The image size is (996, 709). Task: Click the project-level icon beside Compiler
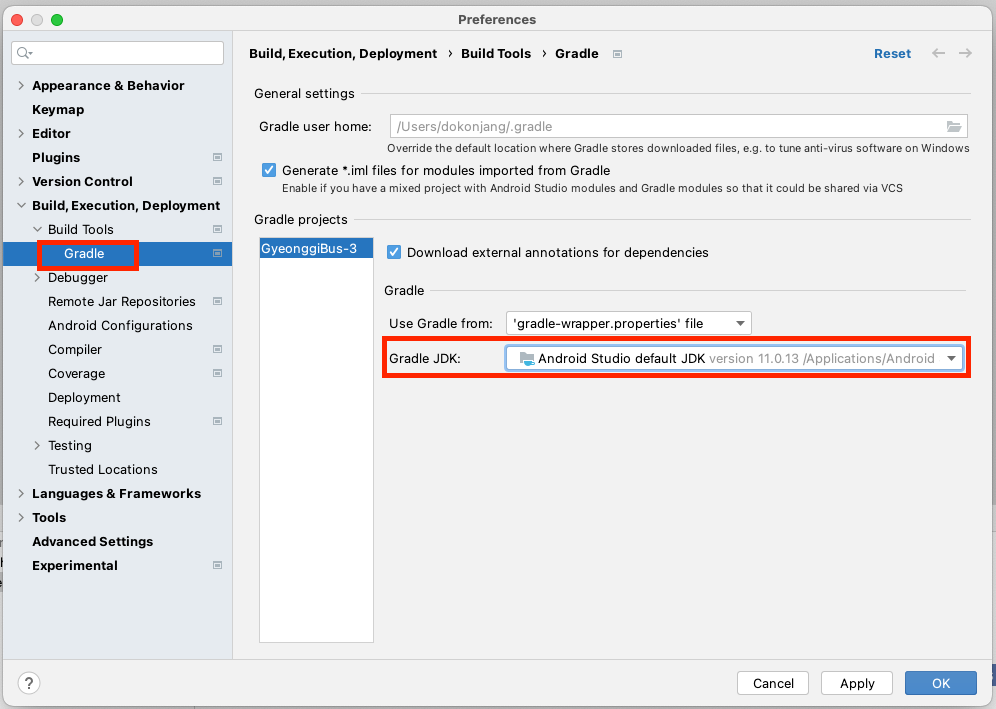[217, 349]
